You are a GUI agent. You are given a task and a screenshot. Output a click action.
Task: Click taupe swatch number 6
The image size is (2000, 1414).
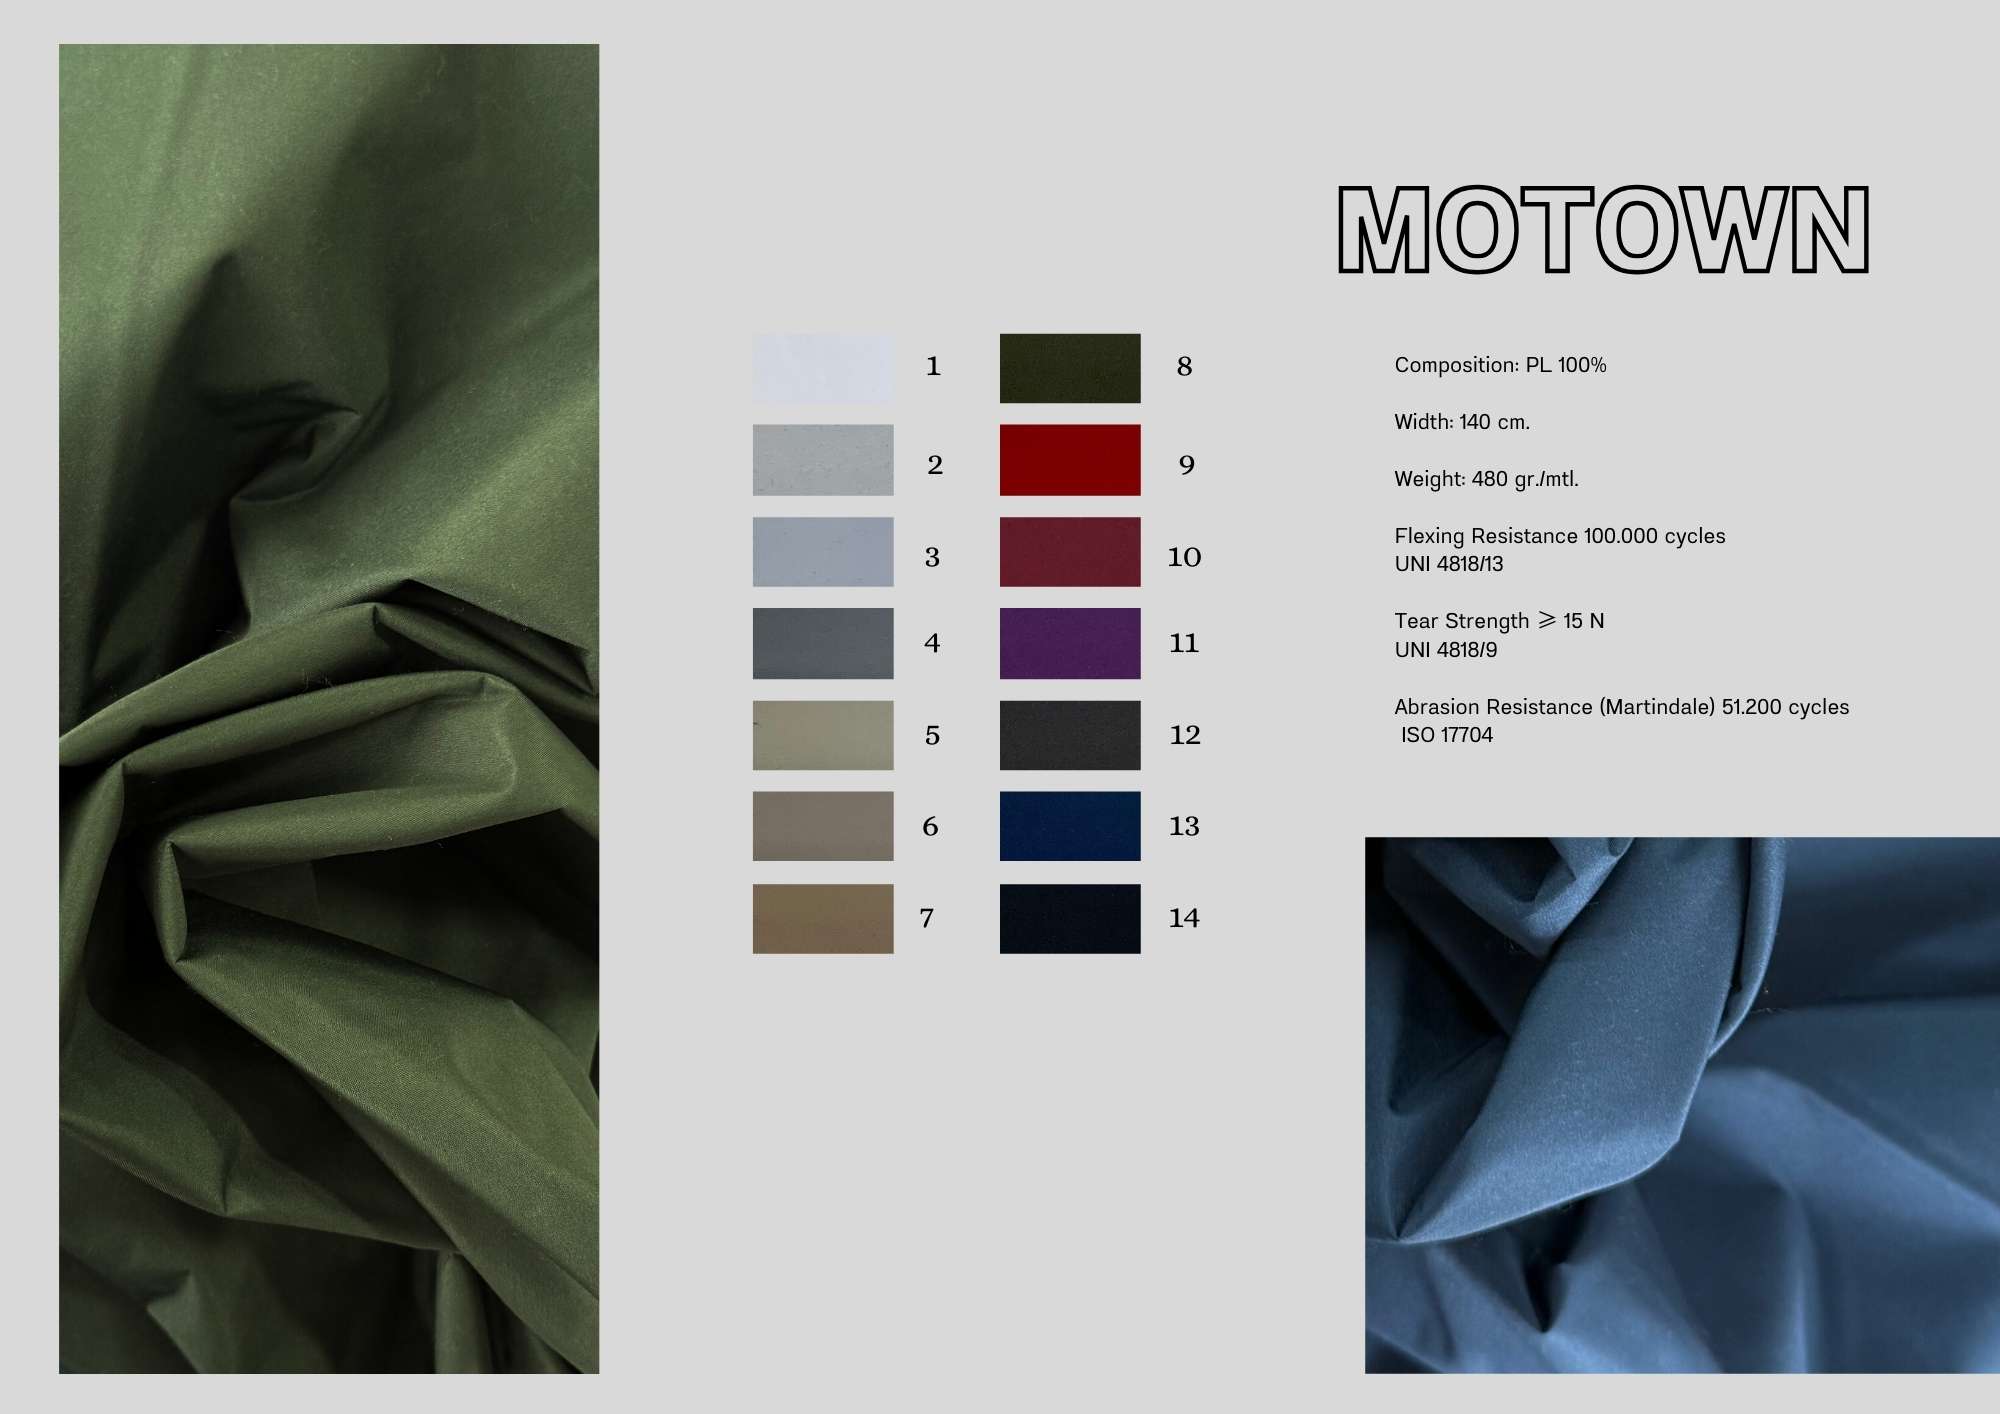click(x=822, y=826)
